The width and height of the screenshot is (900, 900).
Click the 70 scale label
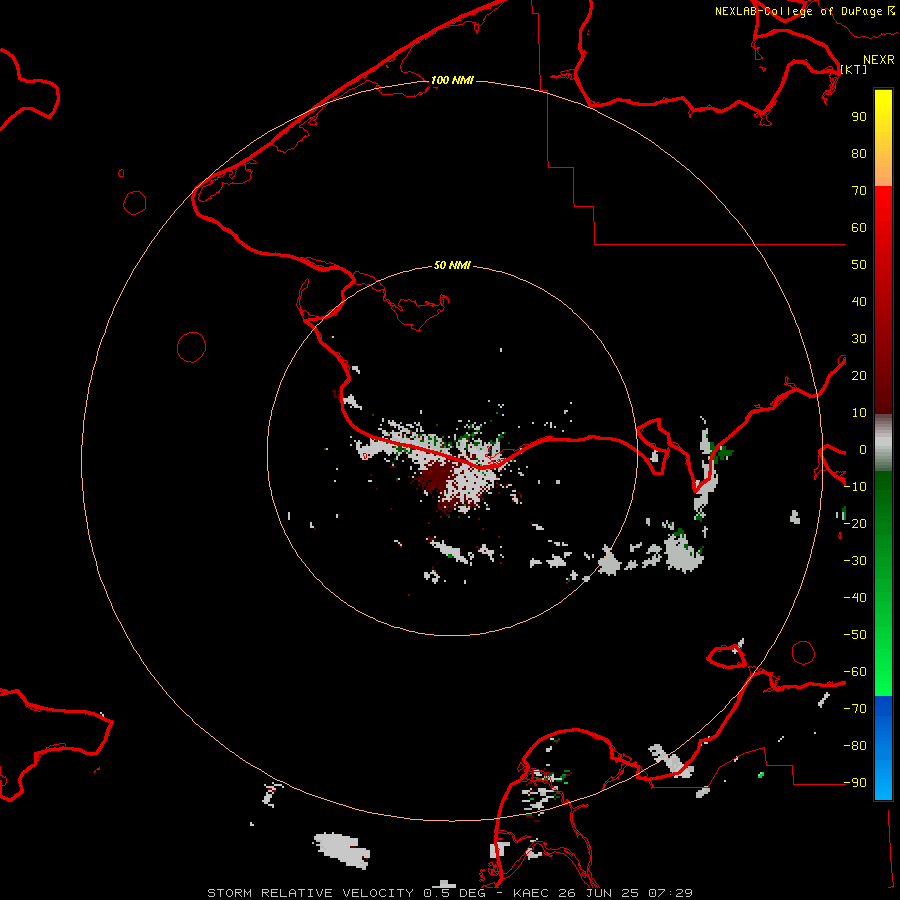[859, 191]
